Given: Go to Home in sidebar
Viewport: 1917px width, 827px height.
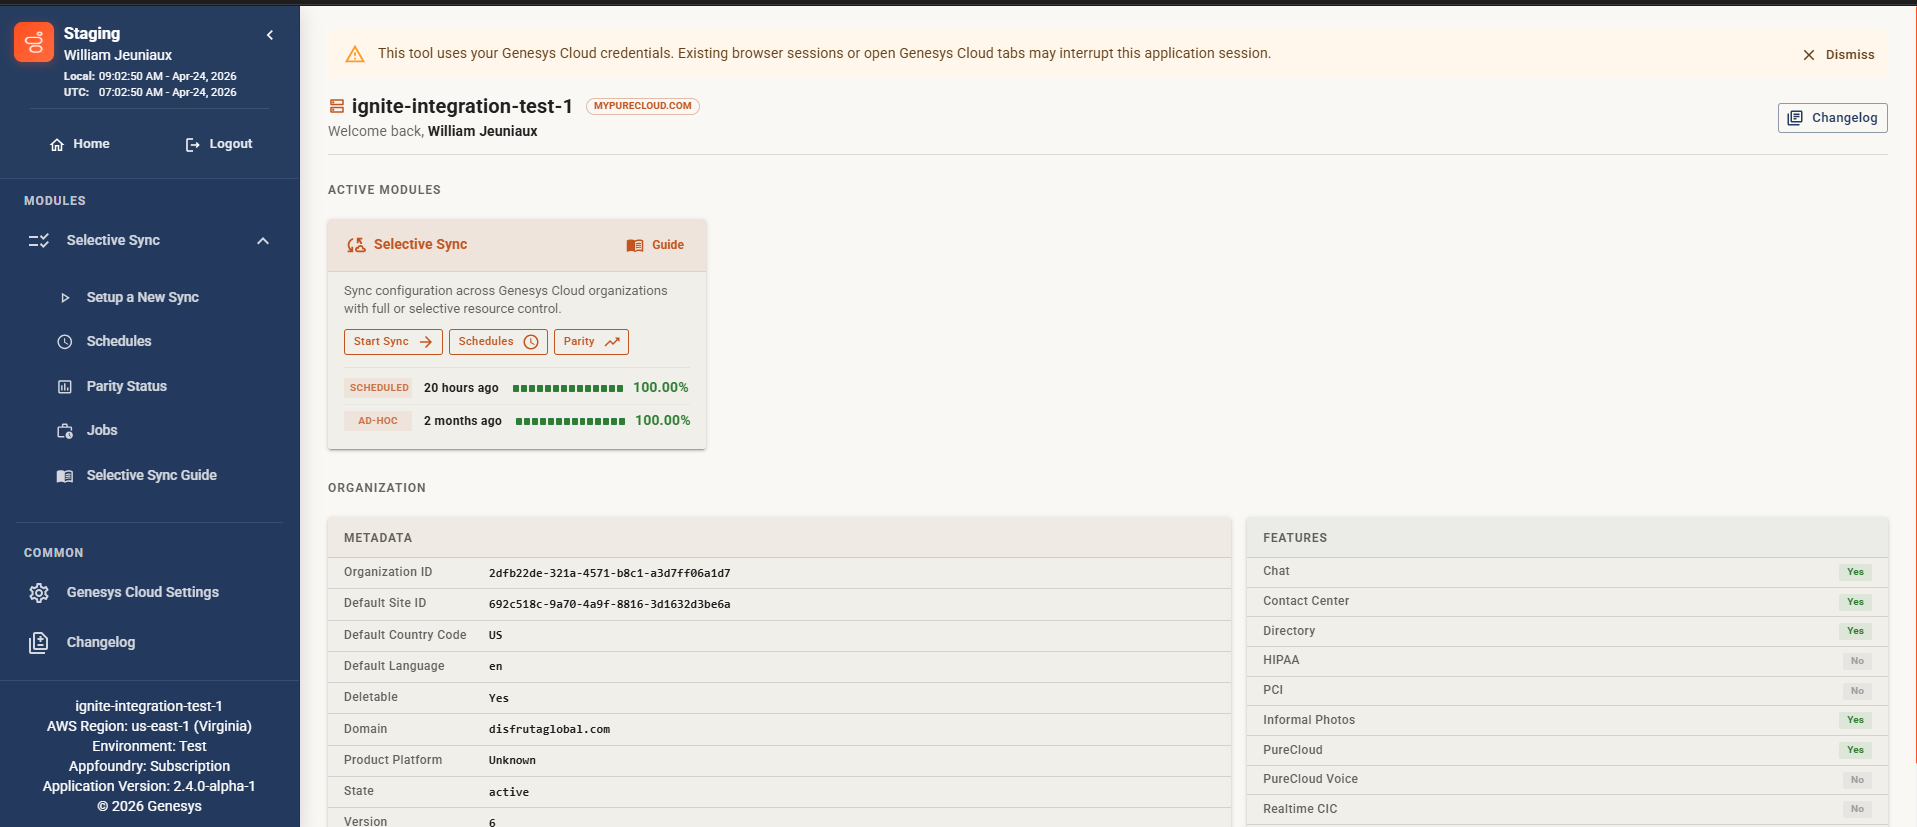Looking at the screenshot, I should click(x=80, y=144).
